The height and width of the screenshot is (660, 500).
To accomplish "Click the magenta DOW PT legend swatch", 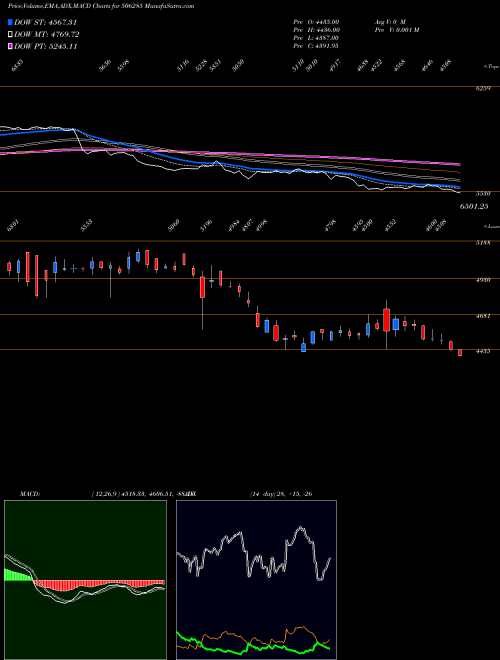I will point(11,46).
